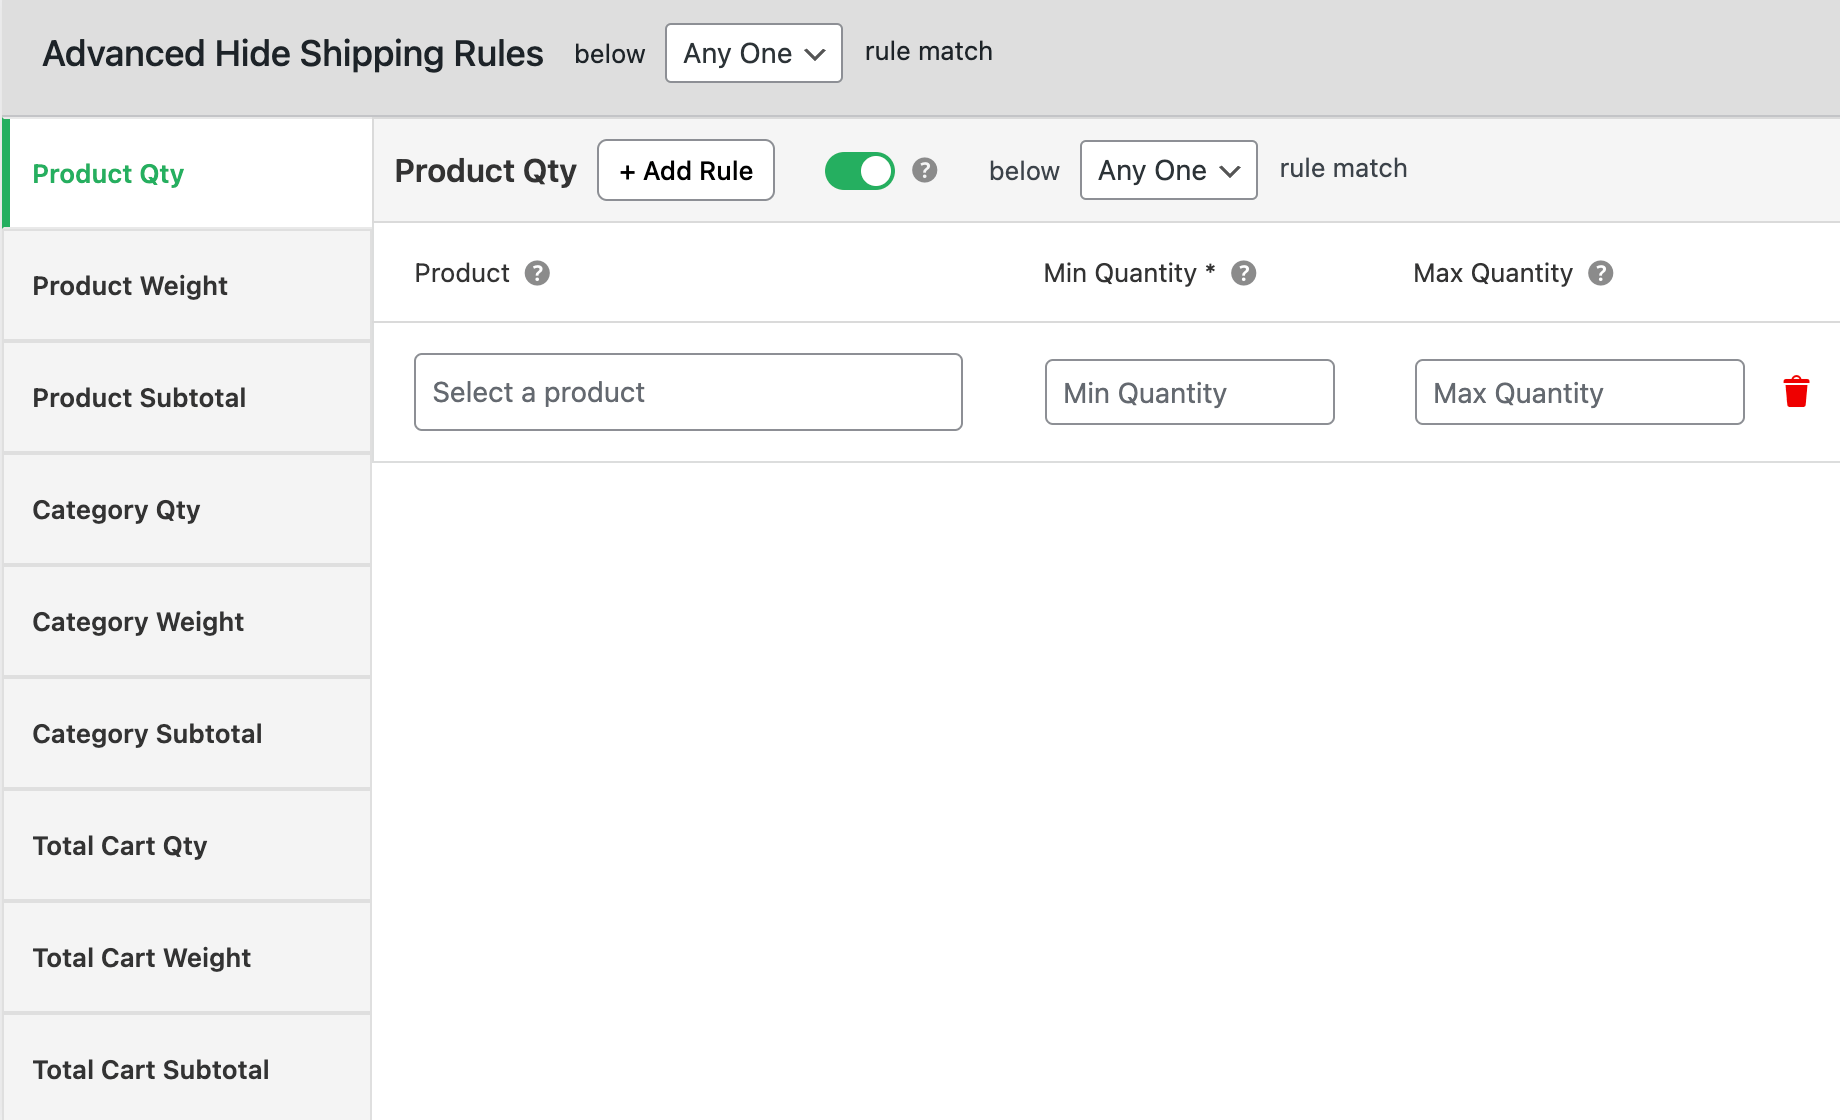Click the + Add Rule button
This screenshot has height=1120, width=1840.
click(685, 170)
